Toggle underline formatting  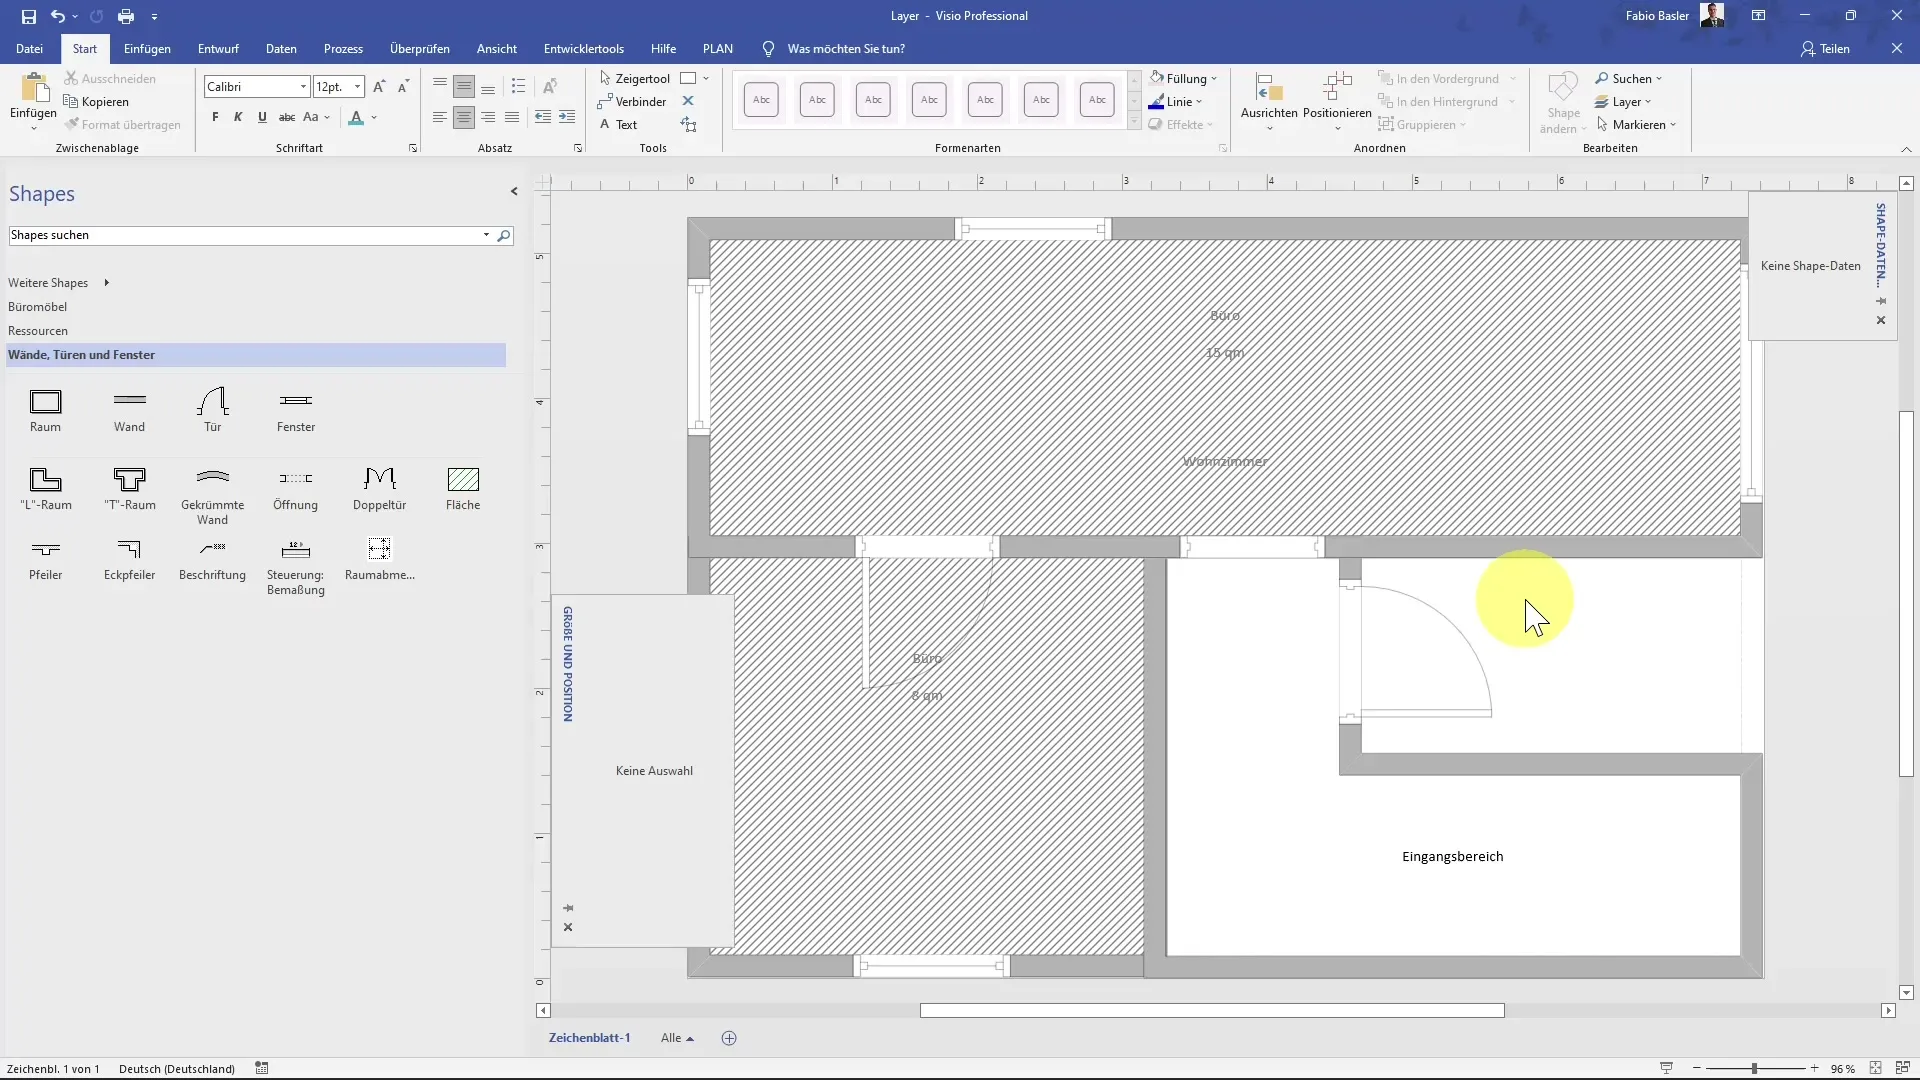[x=262, y=117]
